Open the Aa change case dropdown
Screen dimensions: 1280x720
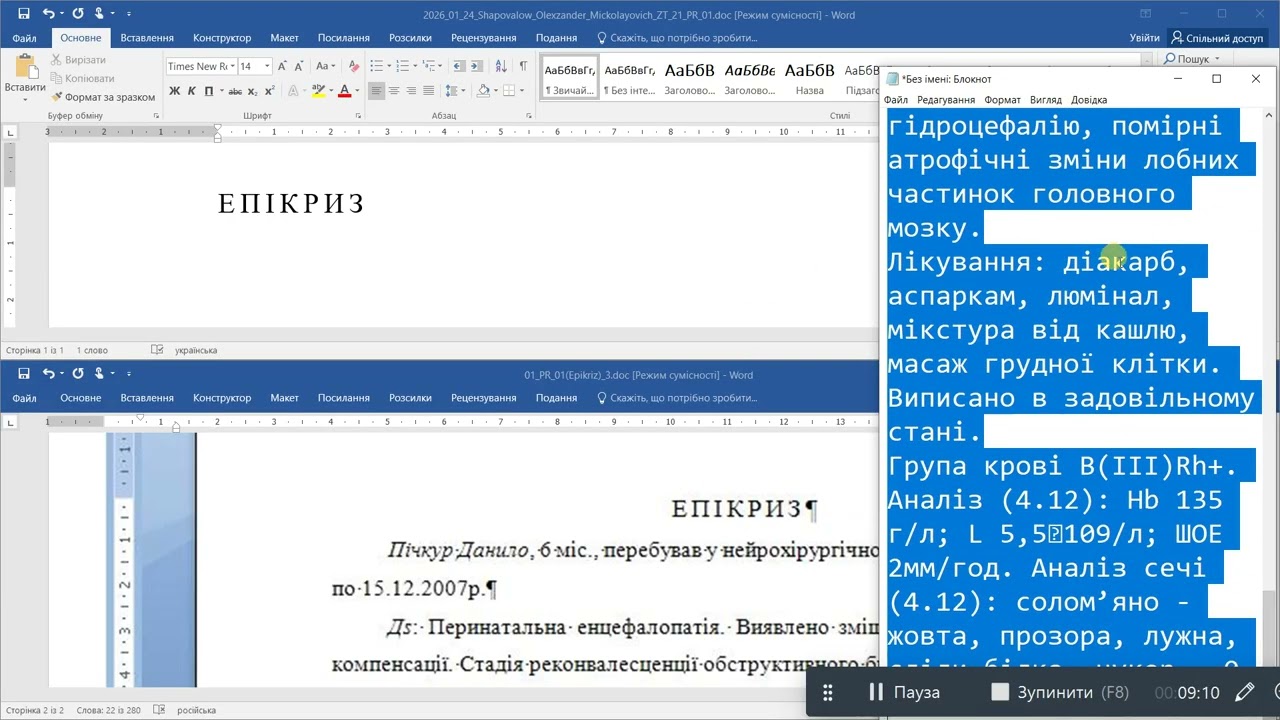326,66
